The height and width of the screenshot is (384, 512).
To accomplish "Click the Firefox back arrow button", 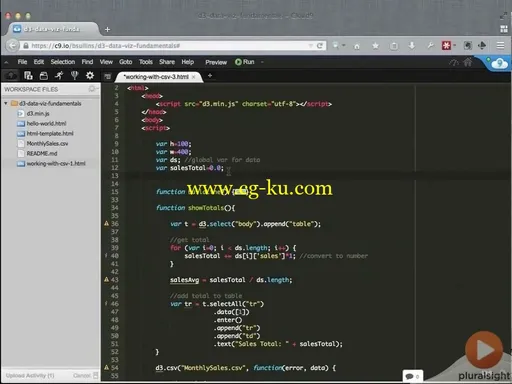I will point(12,46).
